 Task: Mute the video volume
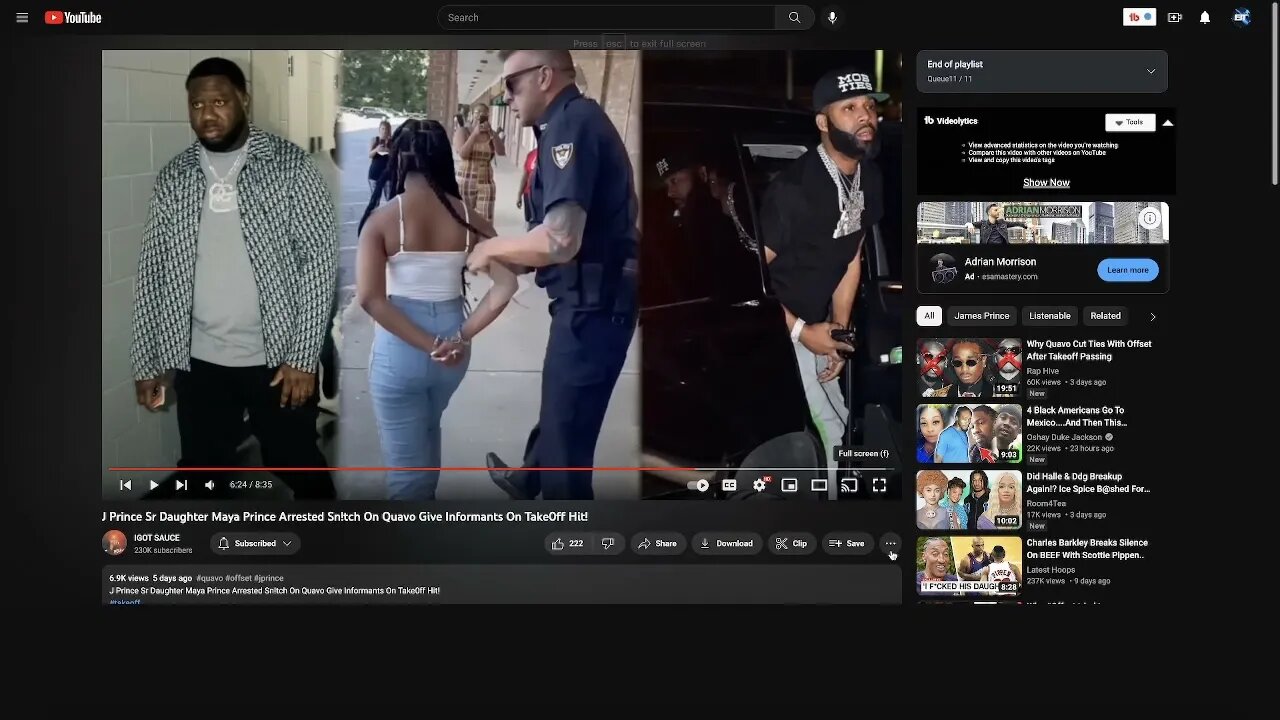click(209, 485)
